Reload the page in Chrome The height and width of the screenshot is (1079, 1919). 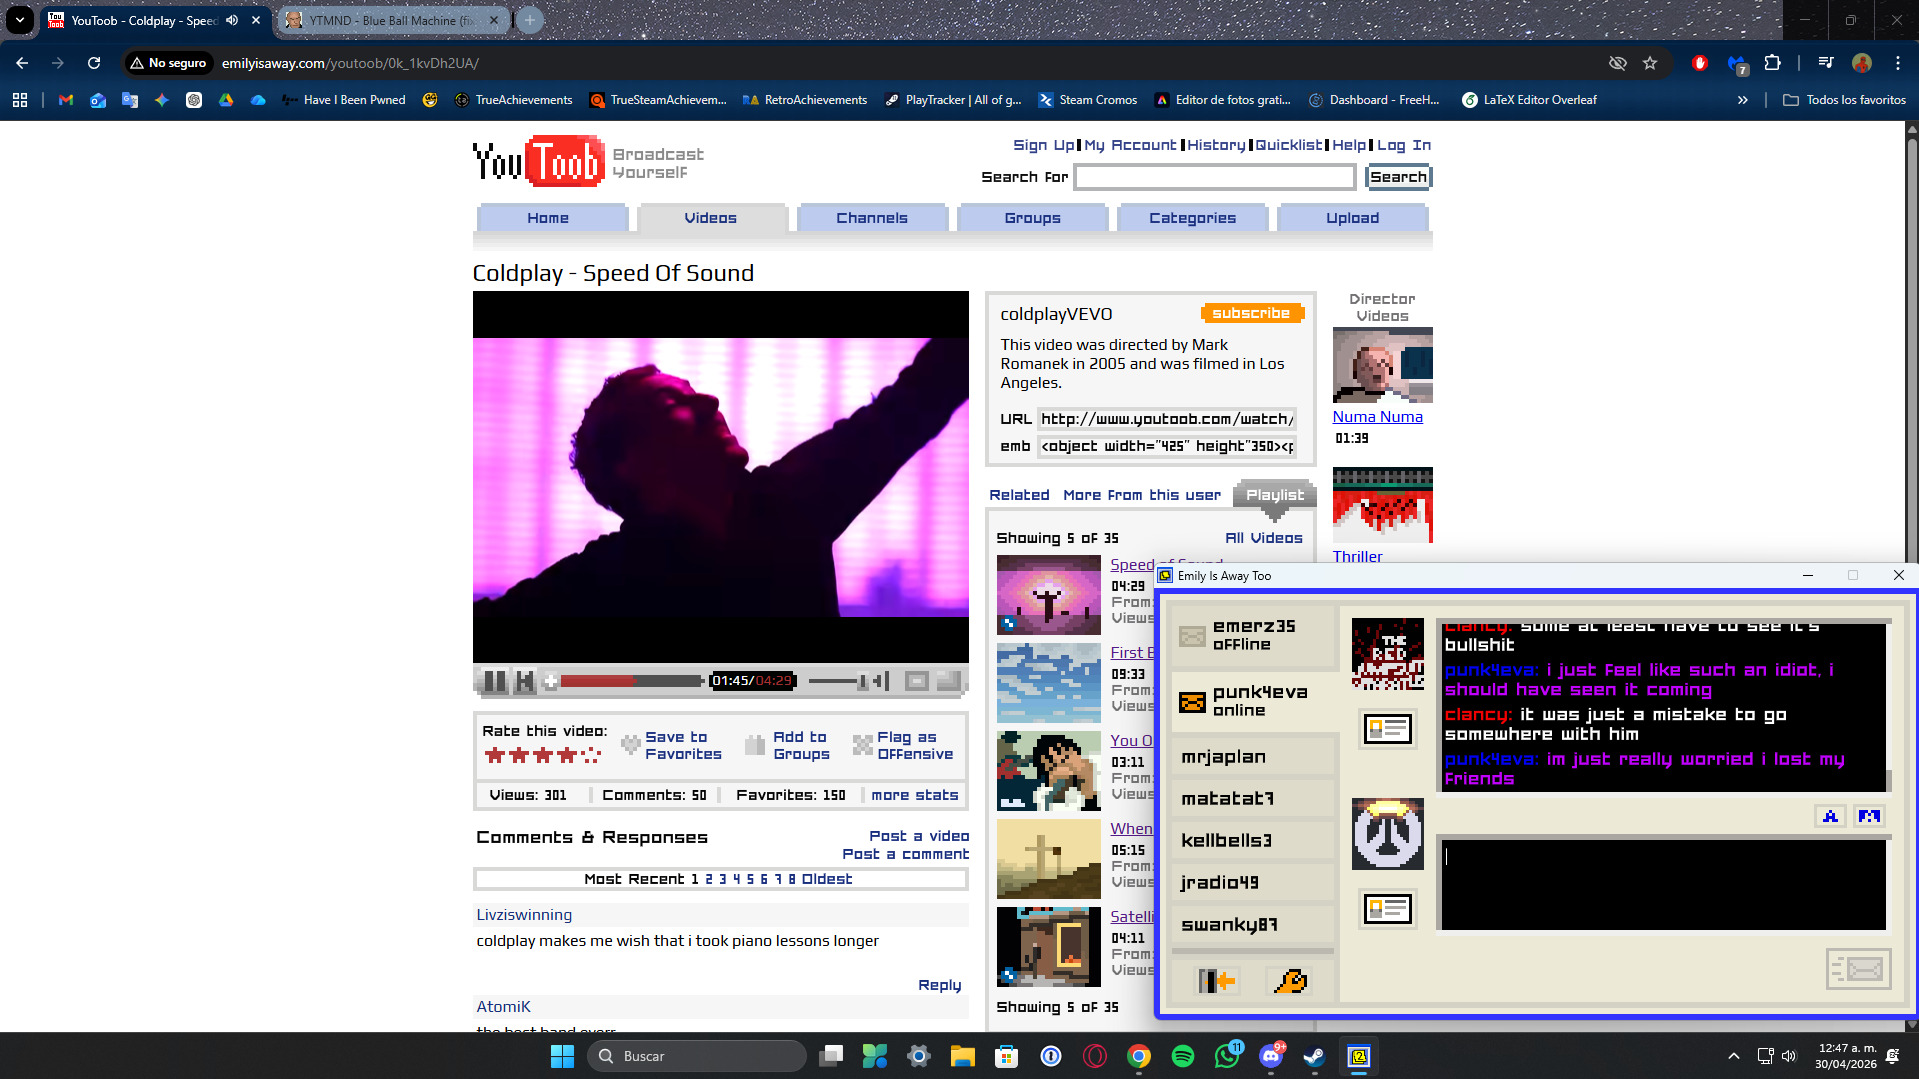pos(94,63)
